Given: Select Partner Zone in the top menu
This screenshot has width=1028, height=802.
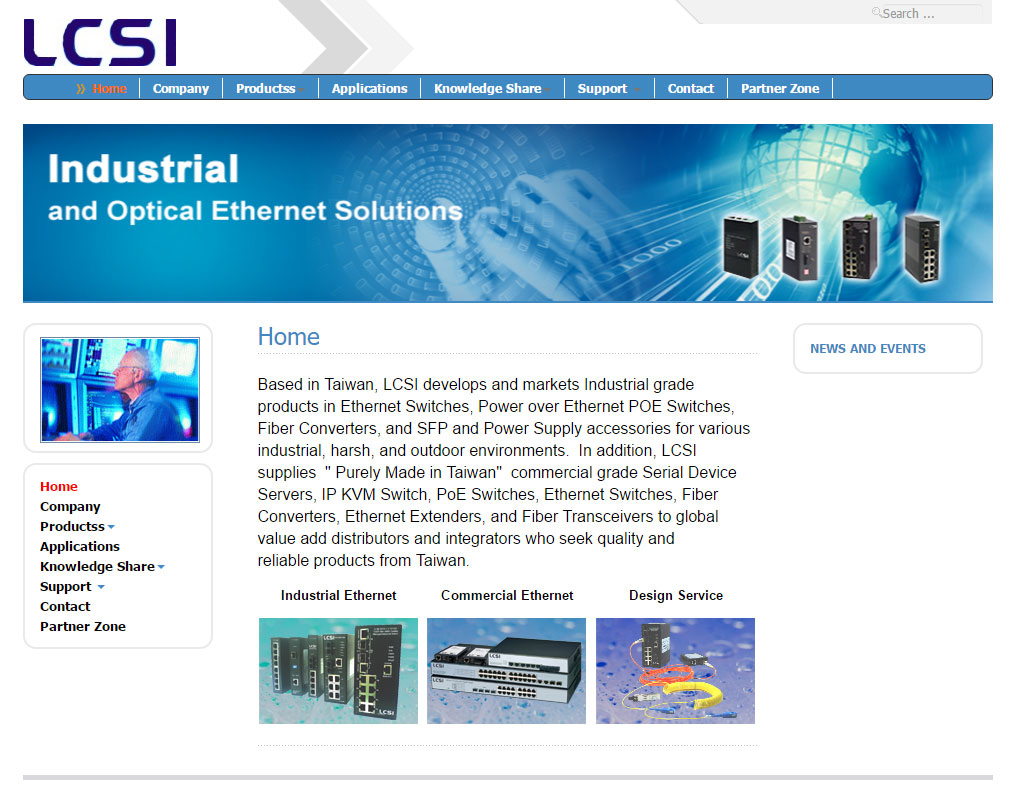Looking at the screenshot, I should [x=779, y=88].
